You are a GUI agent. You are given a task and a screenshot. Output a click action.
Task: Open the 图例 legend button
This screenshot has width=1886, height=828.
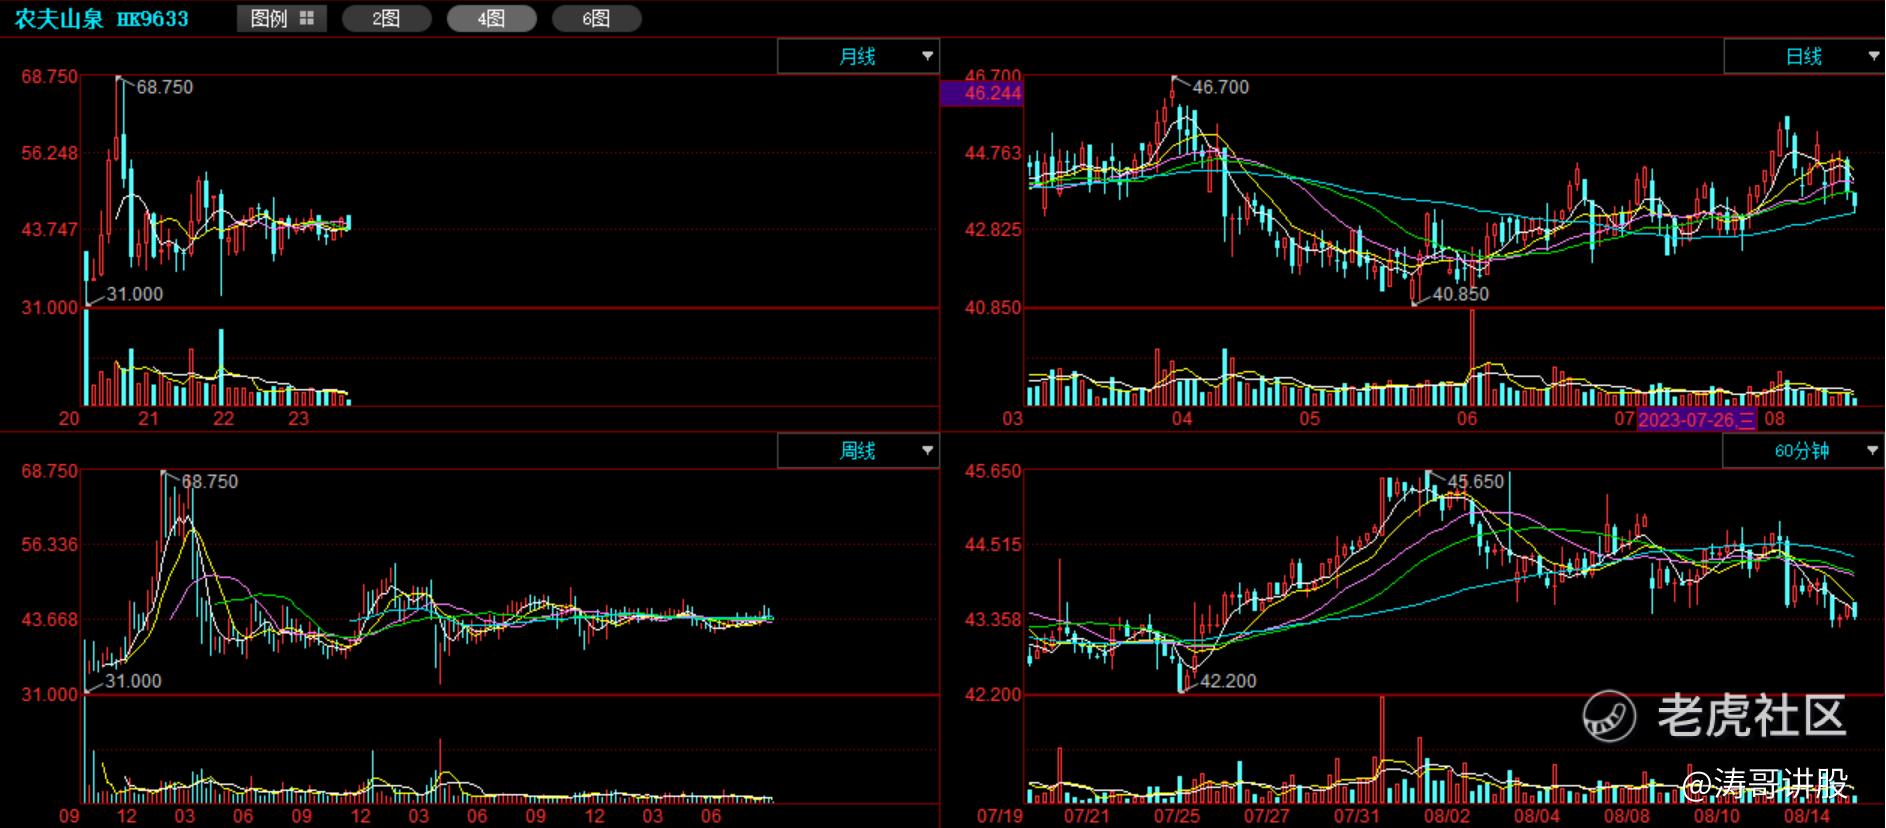[x=282, y=18]
